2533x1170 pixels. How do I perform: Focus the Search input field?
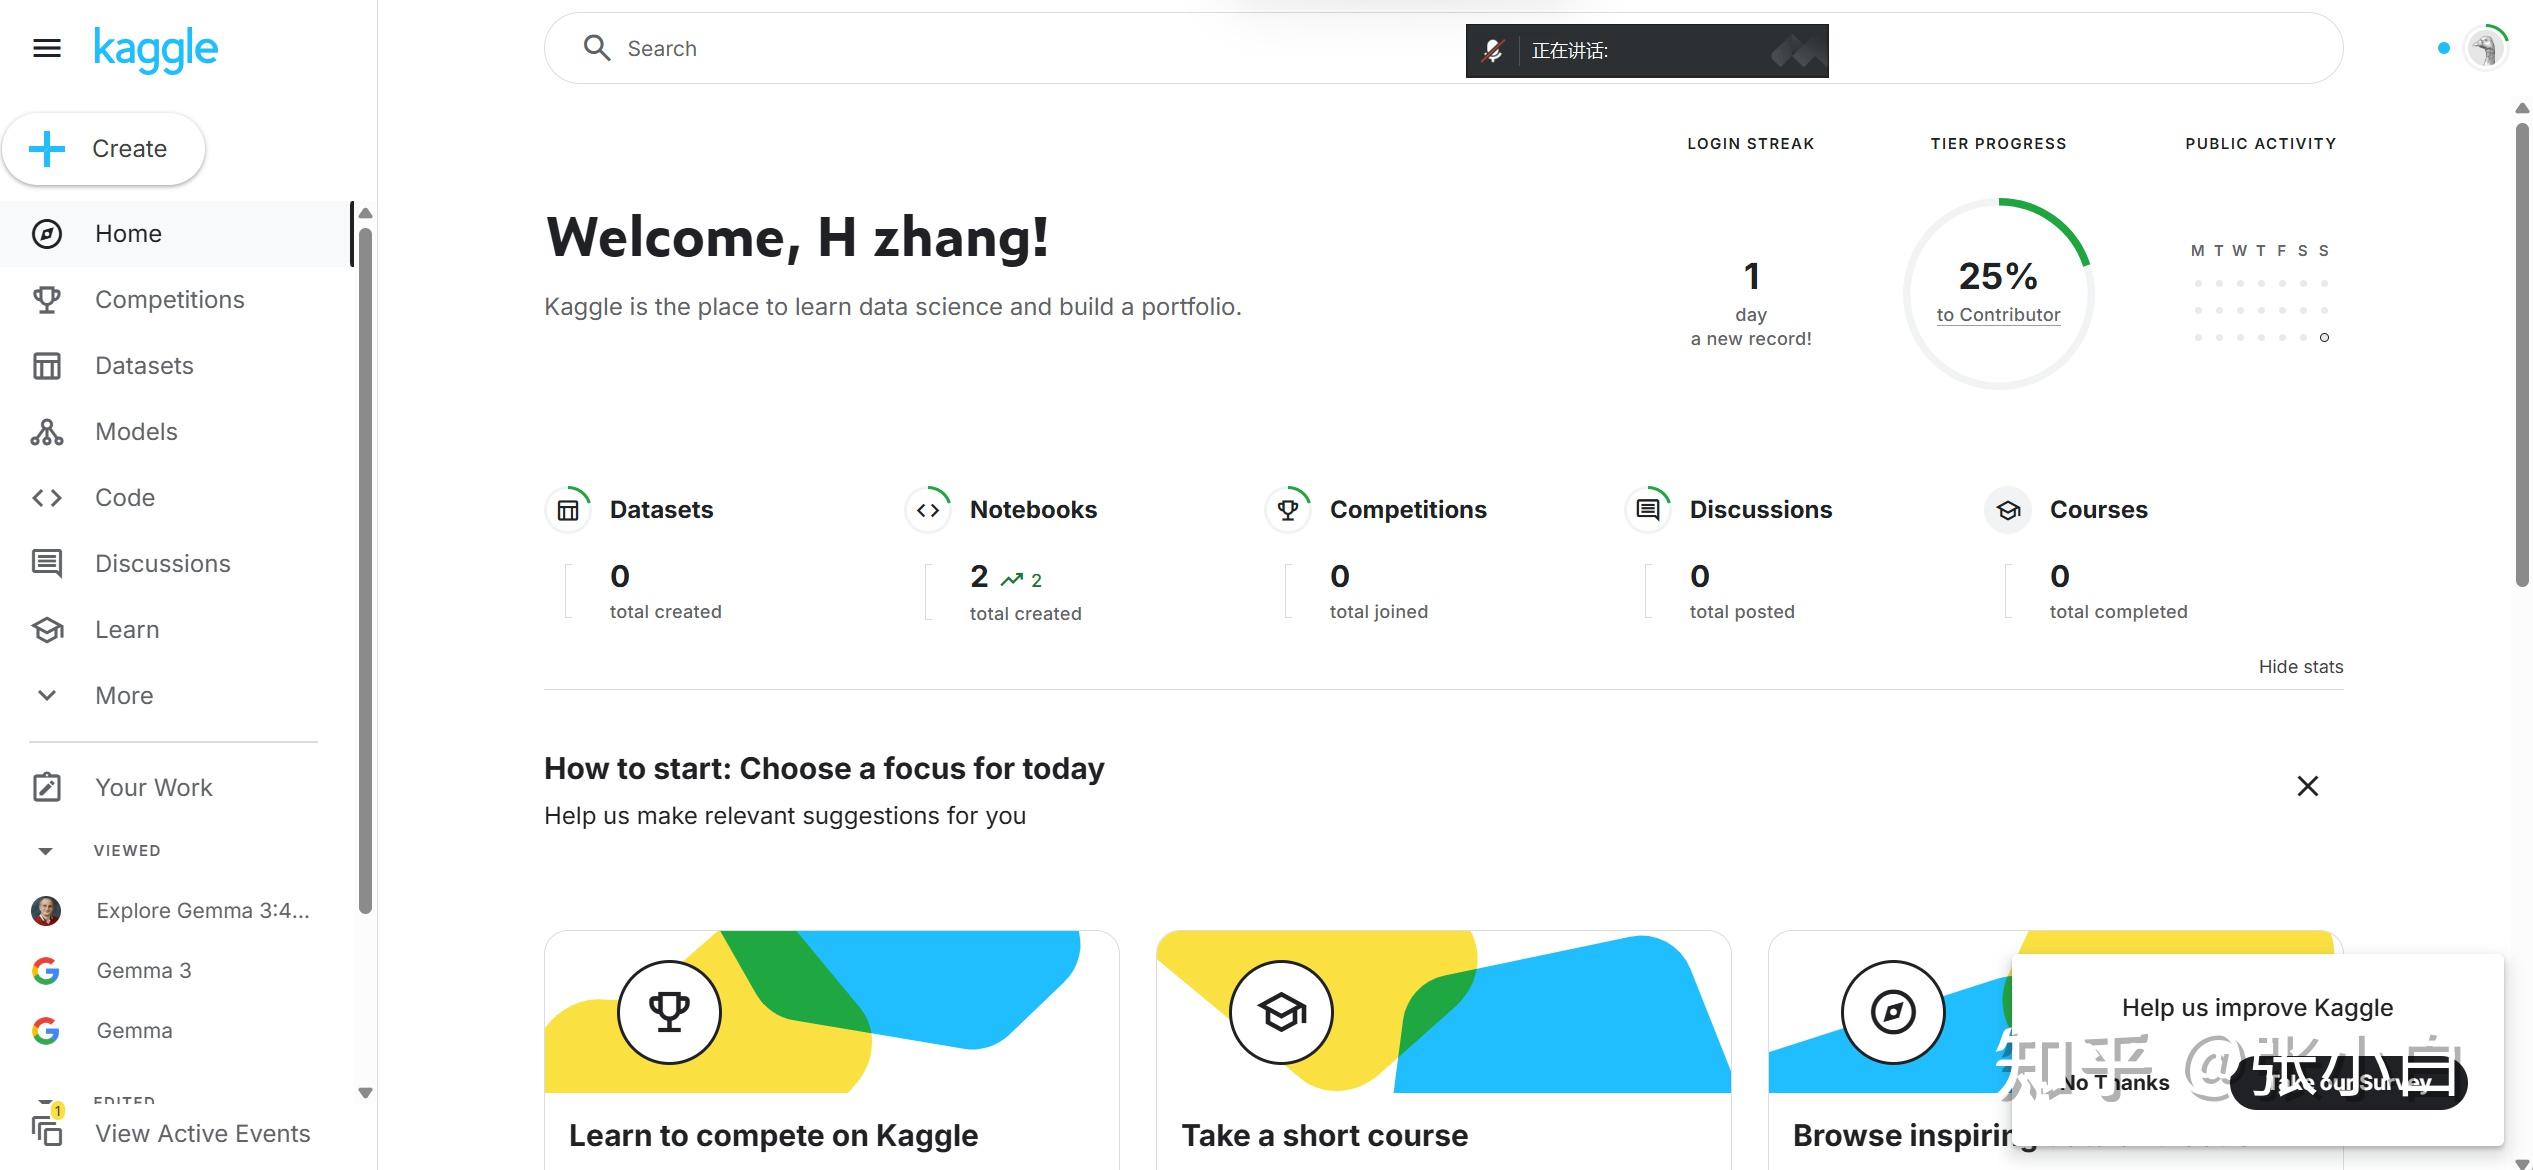pos(1000,49)
